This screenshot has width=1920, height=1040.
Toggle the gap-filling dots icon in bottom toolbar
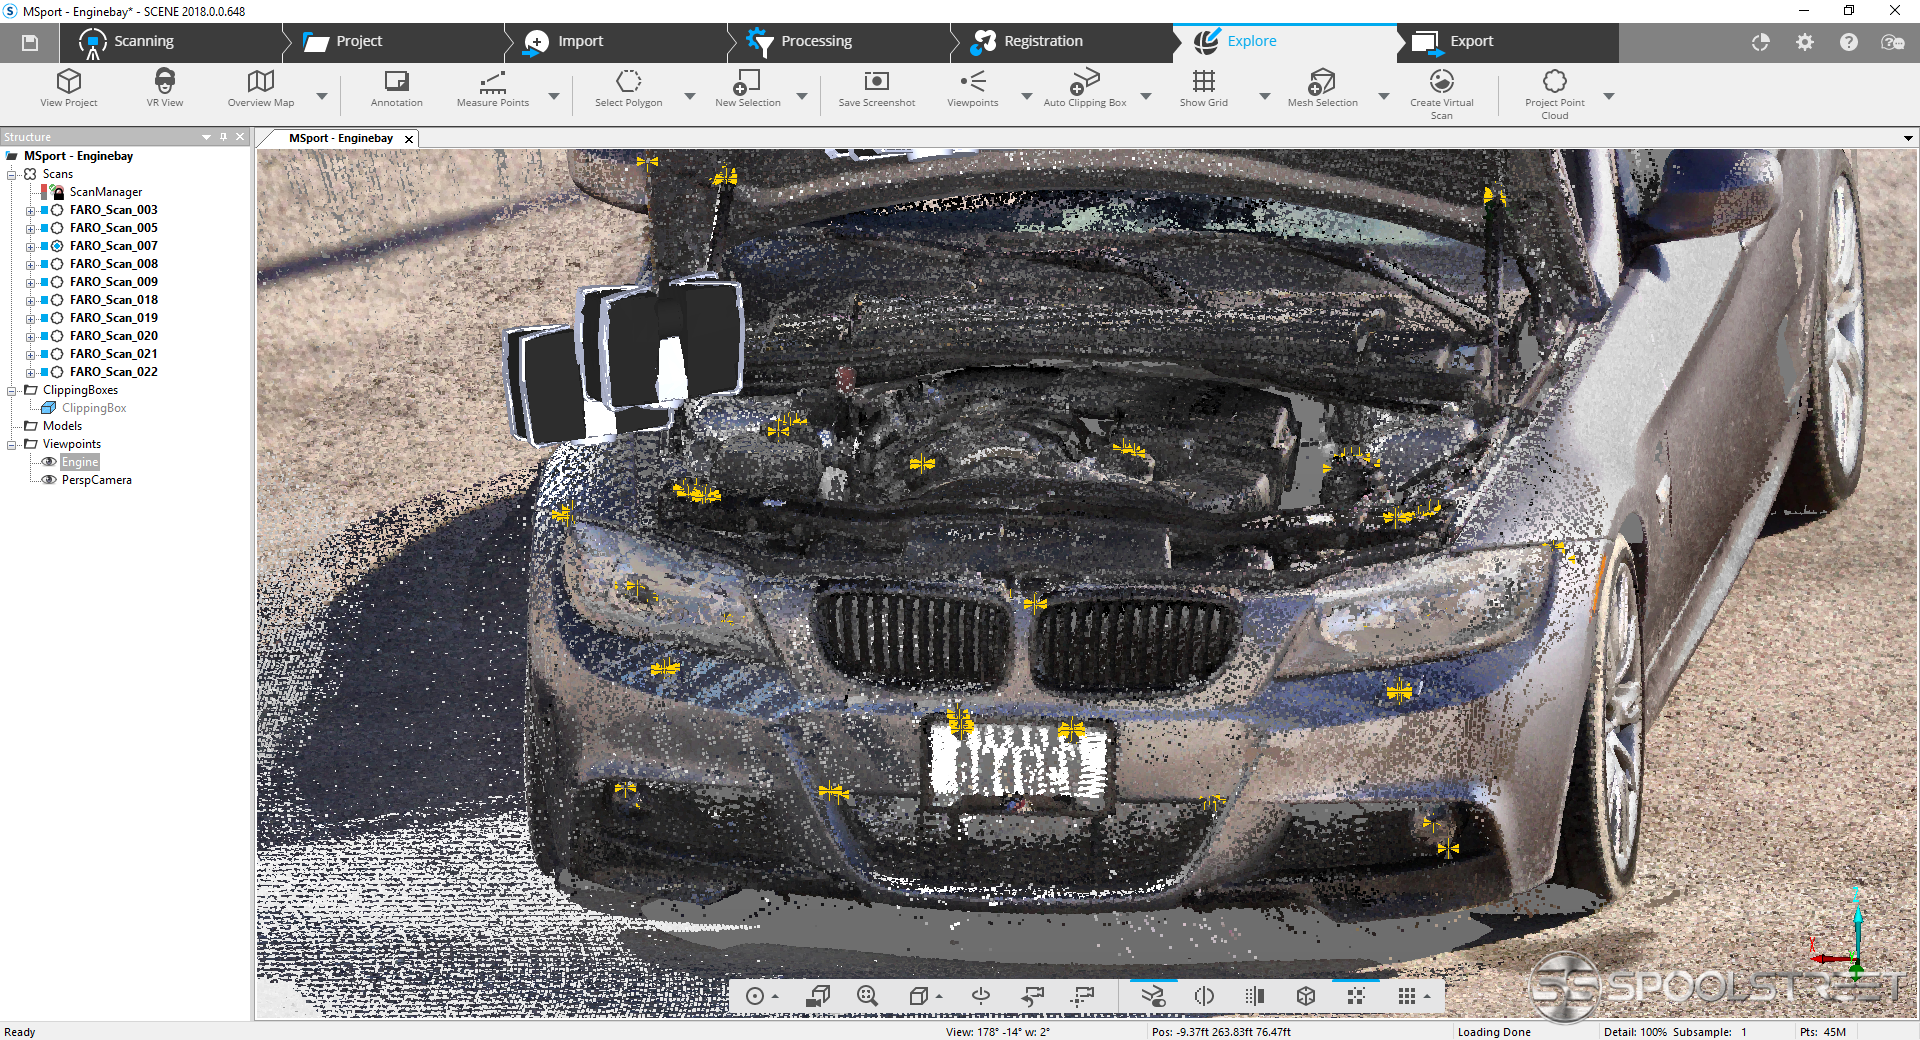(1356, 996)
